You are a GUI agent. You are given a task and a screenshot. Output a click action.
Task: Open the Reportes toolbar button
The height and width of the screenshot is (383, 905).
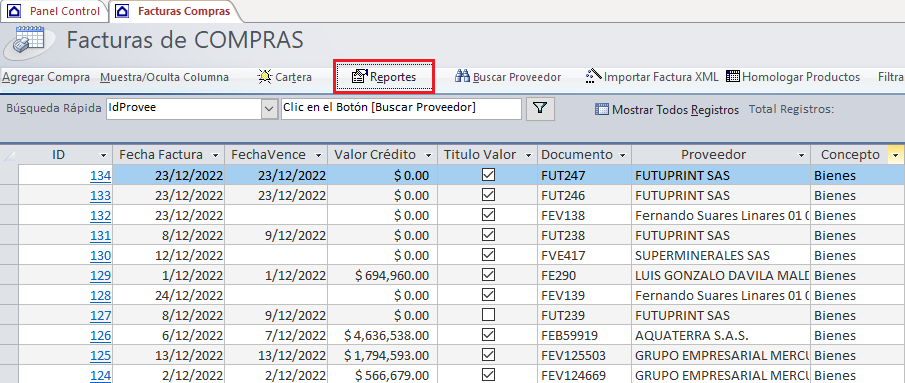384,77
